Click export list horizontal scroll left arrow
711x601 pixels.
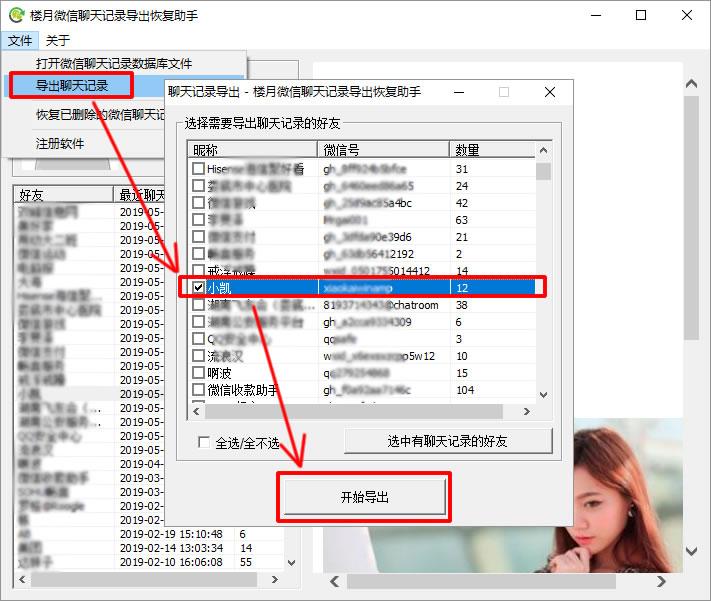(x=196, y=411)
